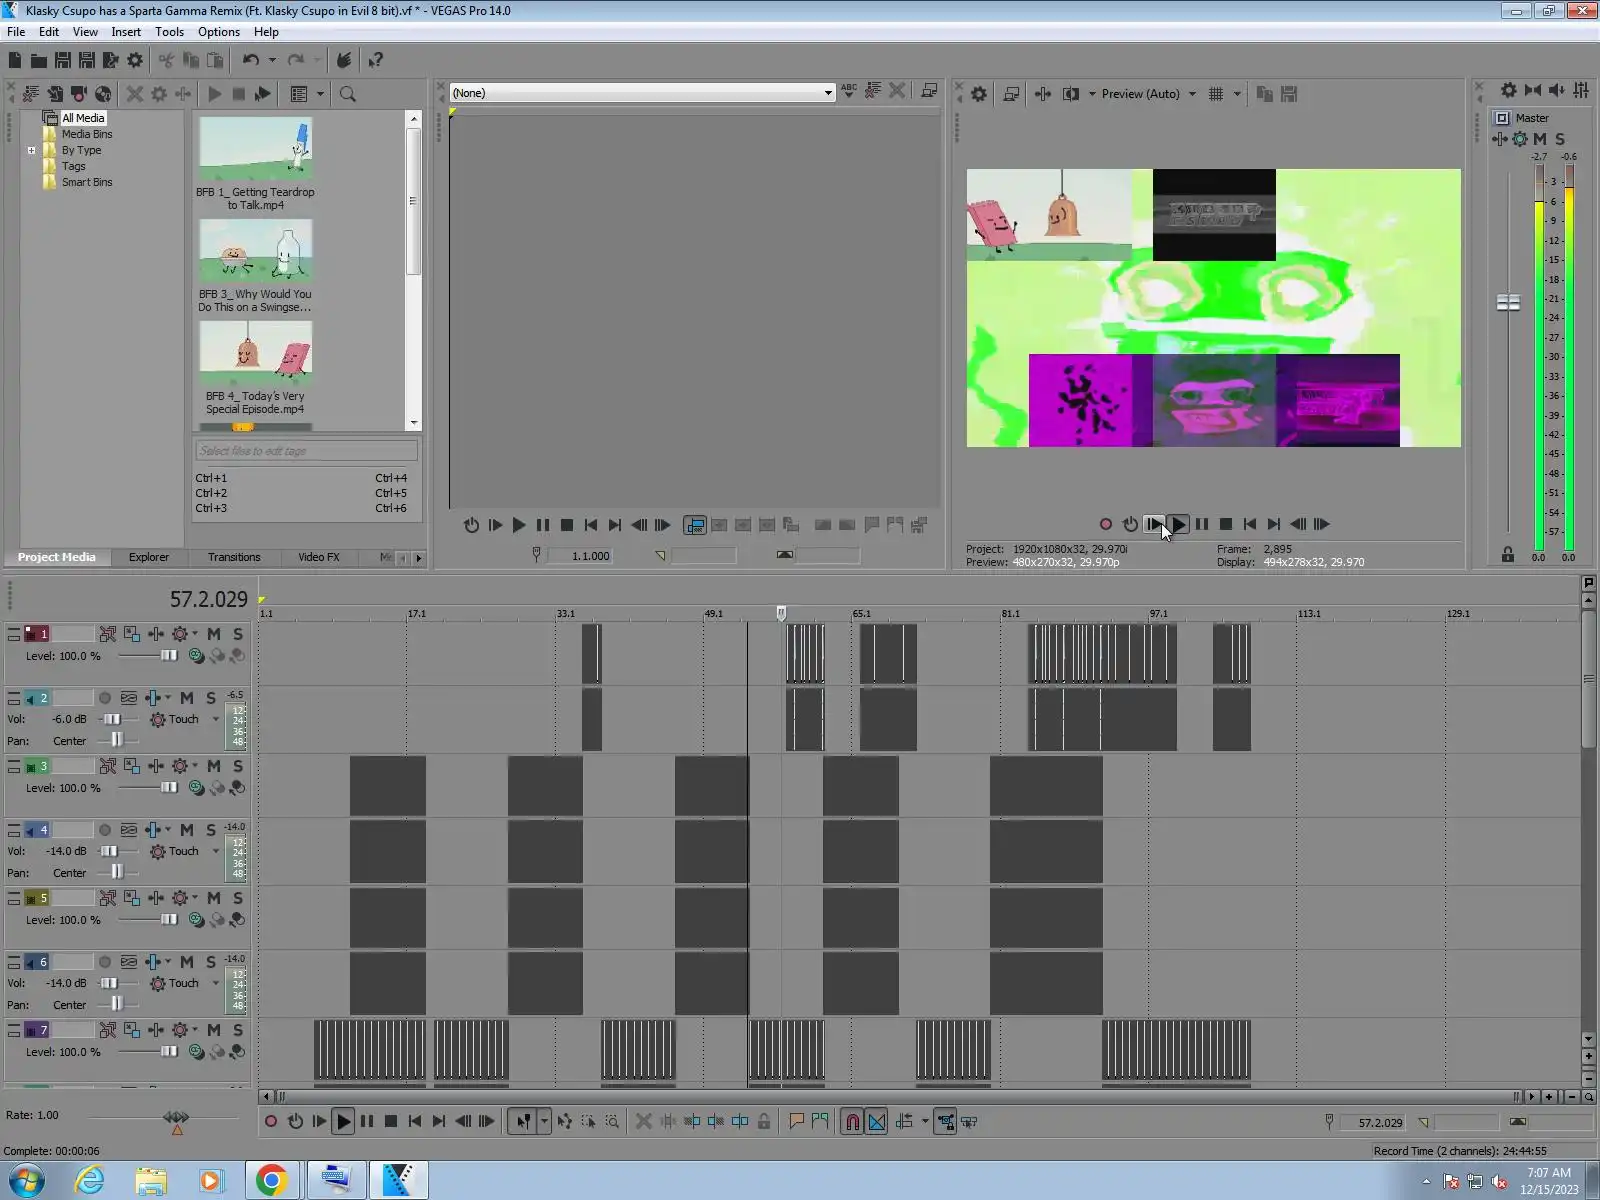Click the playback Rate slider
The image size is (1600, 1200).
pos(176,1117)
